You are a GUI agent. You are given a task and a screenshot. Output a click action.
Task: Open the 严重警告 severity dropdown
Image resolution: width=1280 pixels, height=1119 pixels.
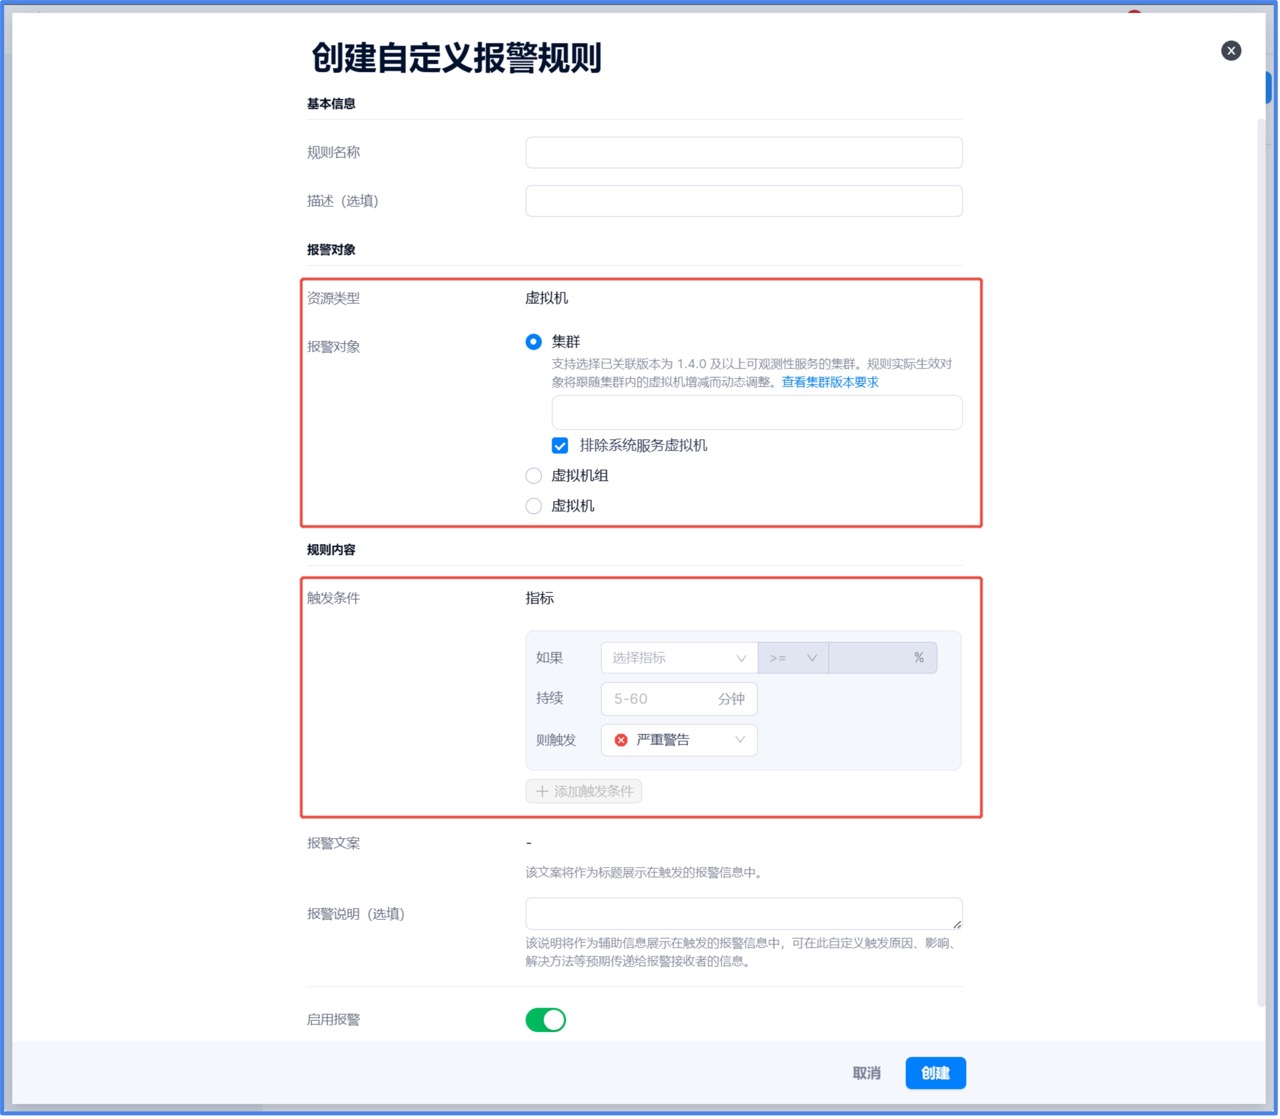[680, 740]
